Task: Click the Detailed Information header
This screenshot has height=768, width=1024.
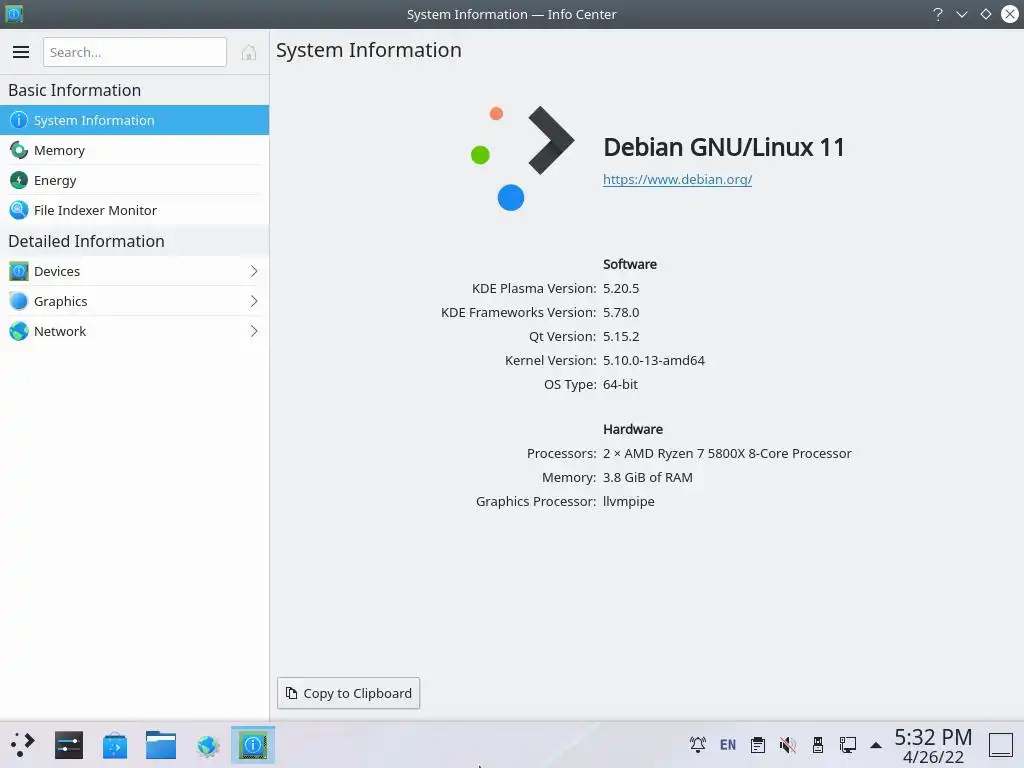Action: [x=86, y=241]
